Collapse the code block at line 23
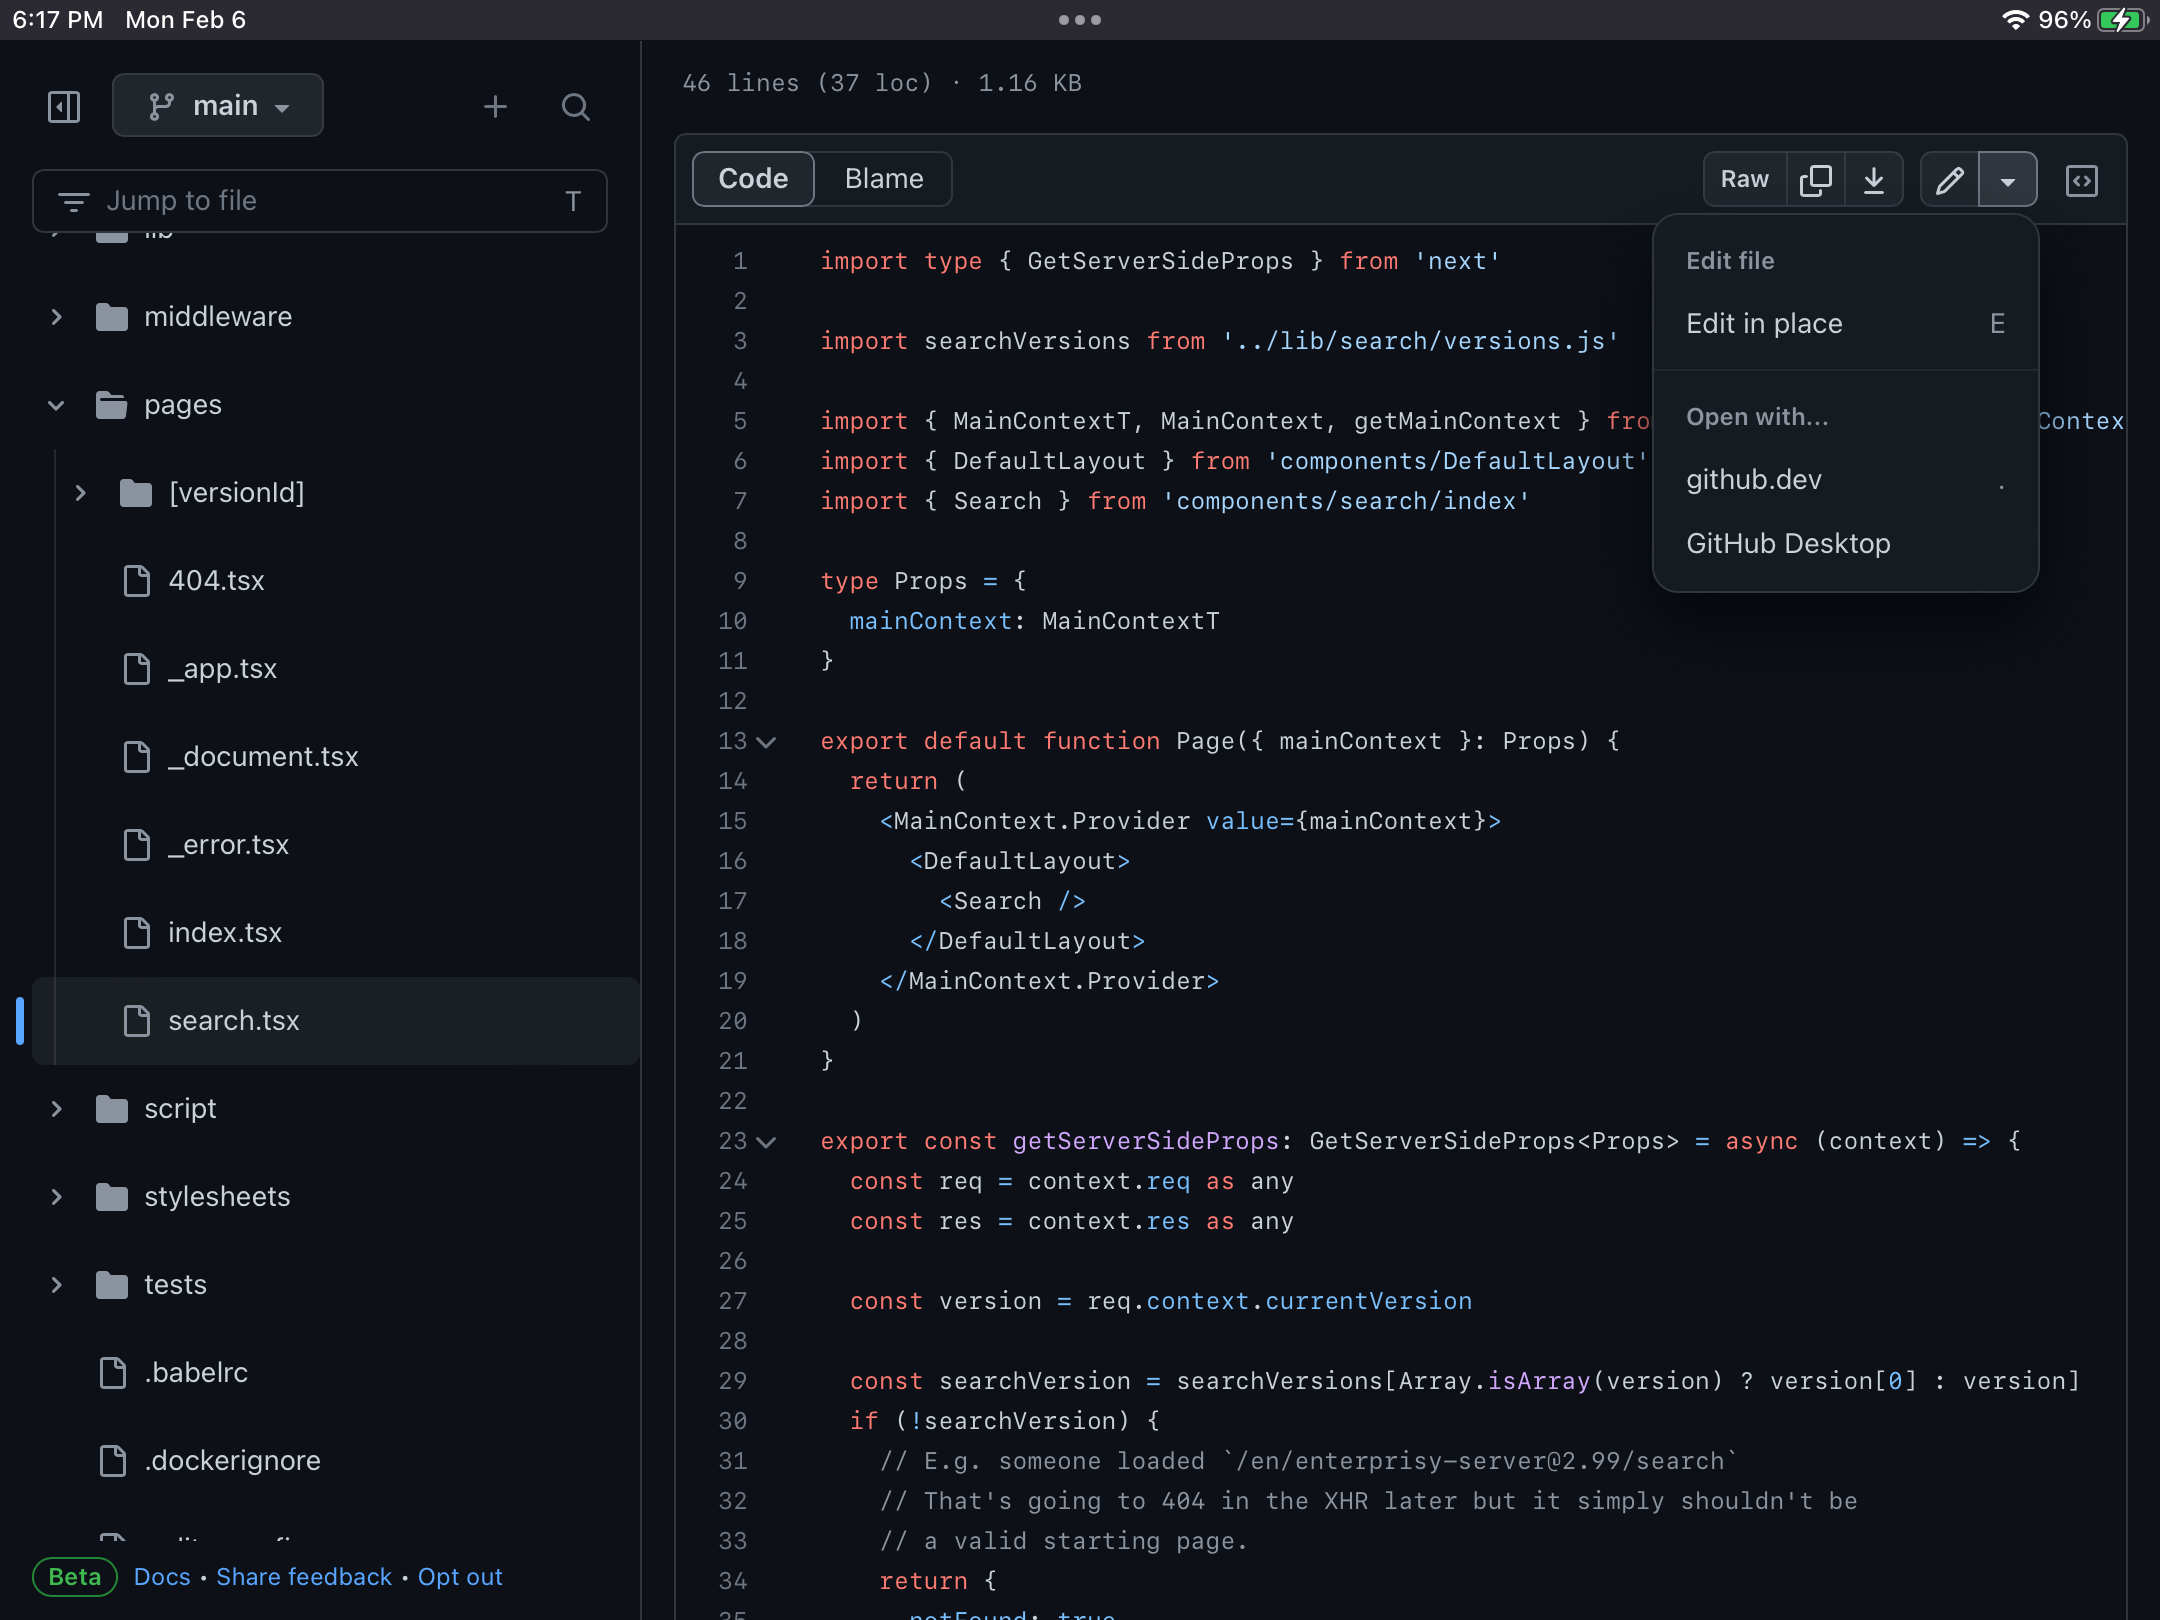2160x1620 pixels. pyautogui.click(x=767, y=1142)
